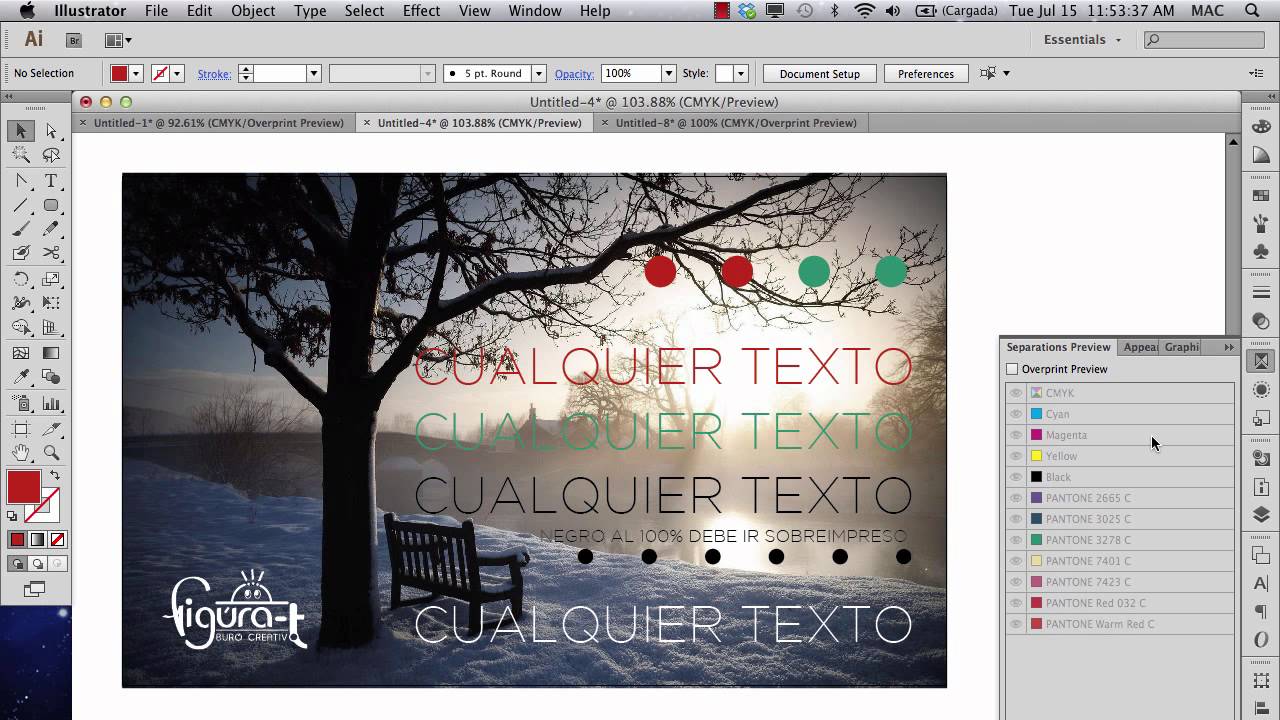Toggle visibility eye for PANTONE Red 032 C
The width and height of the screenshot is (1280, 720).
(x=1016, y=603)
